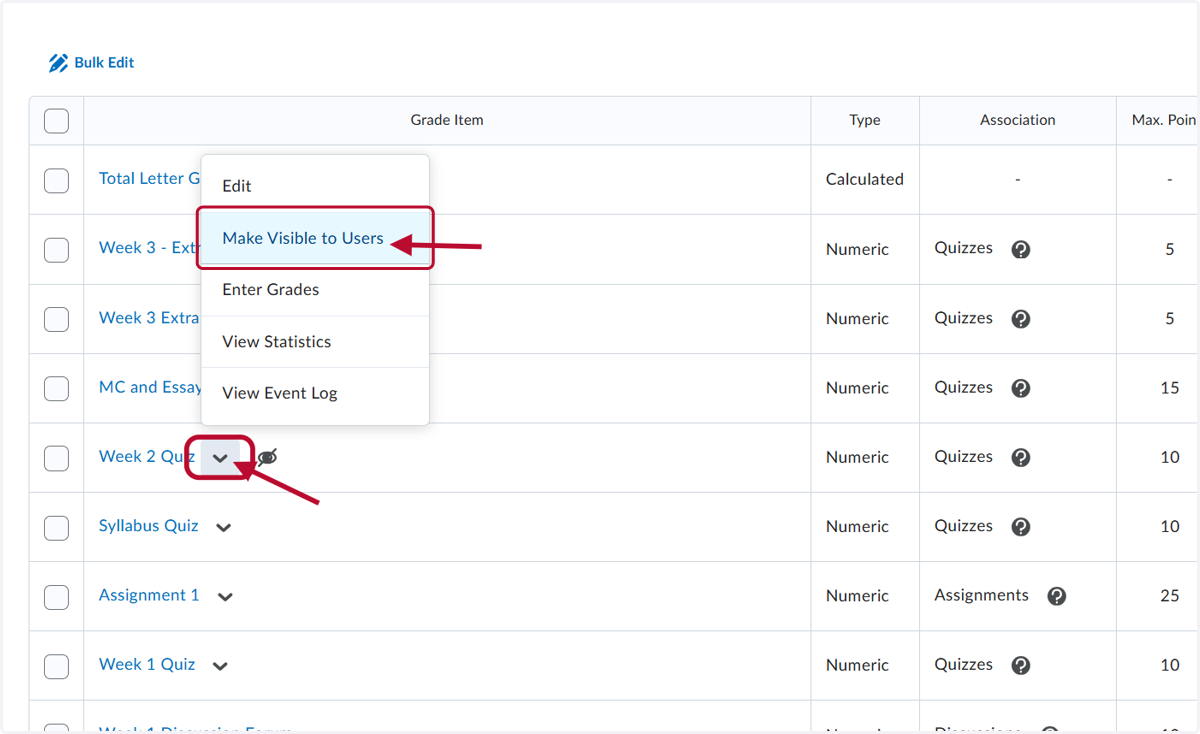Open help icon in Week 3 Extra row
Viewport: 1200px width, 734px height.
point(1021,319)
